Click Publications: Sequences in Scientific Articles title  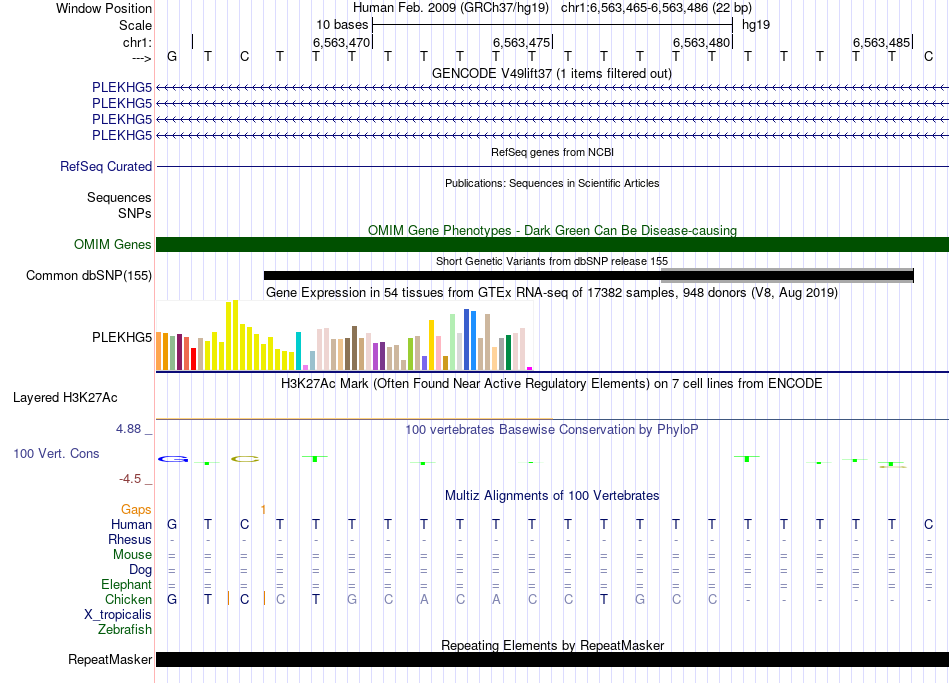[552, 183]
